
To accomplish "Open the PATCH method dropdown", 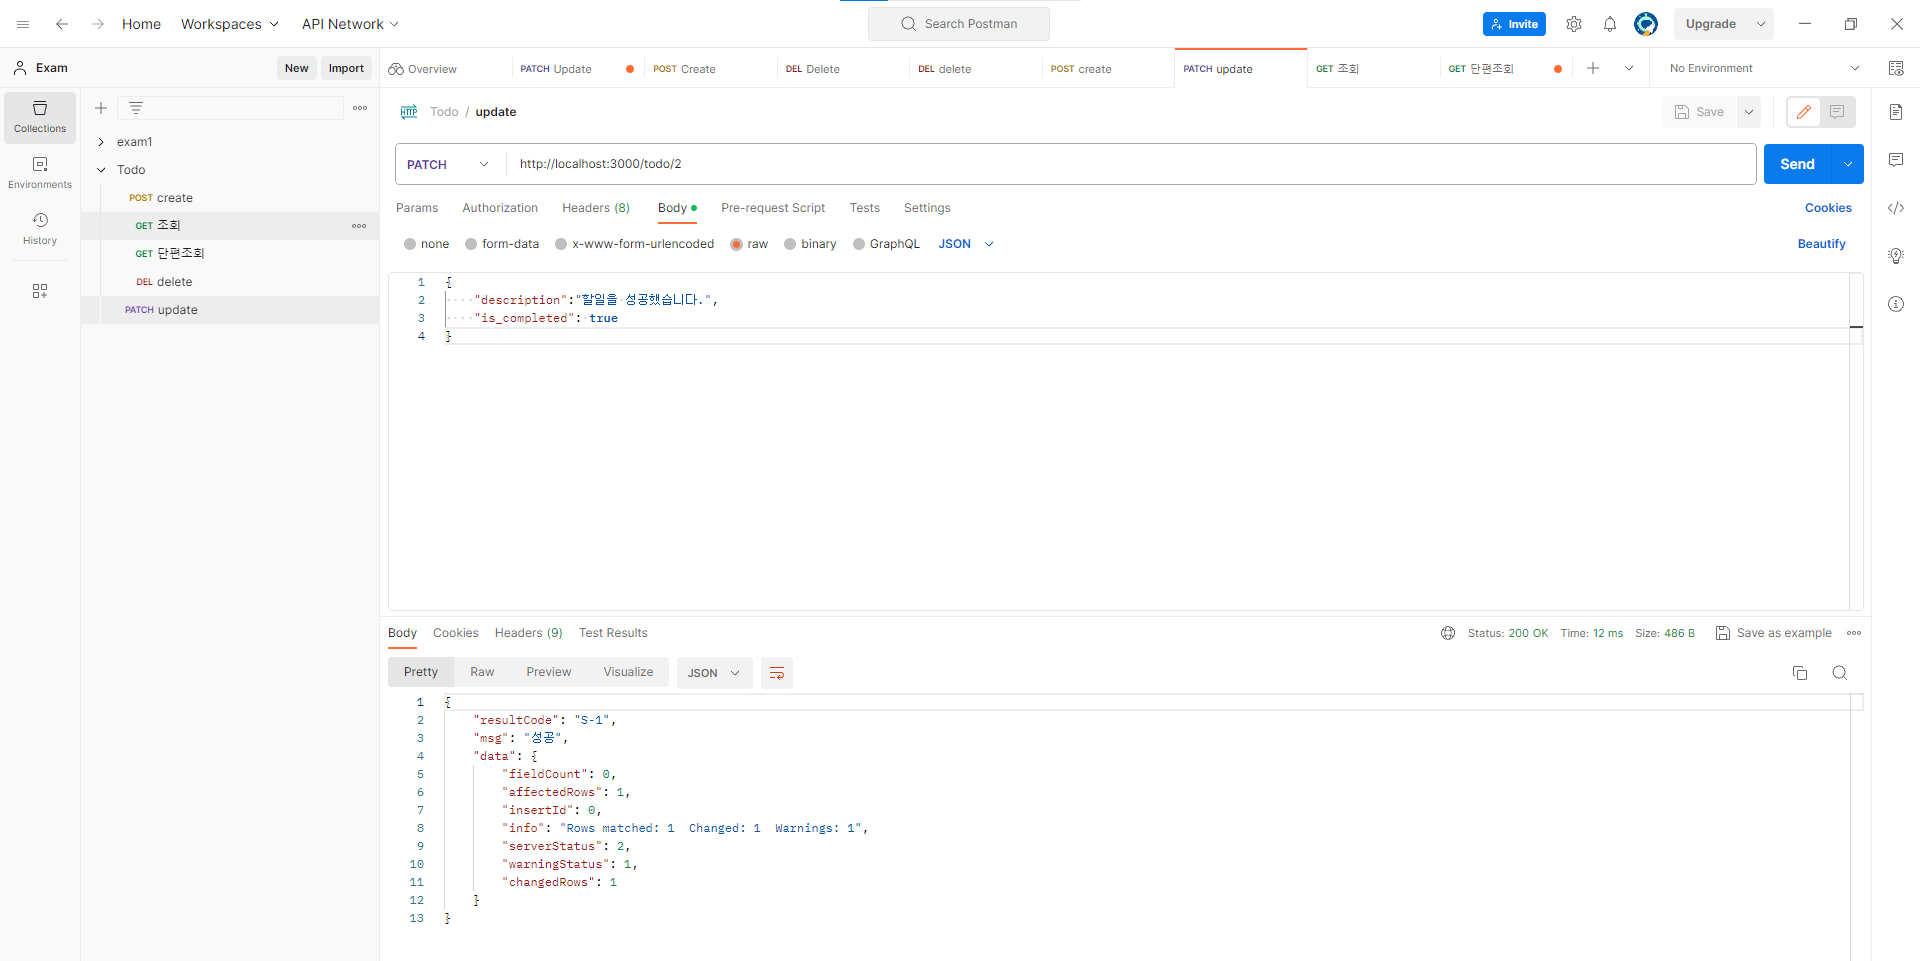I will click(450, 164).
